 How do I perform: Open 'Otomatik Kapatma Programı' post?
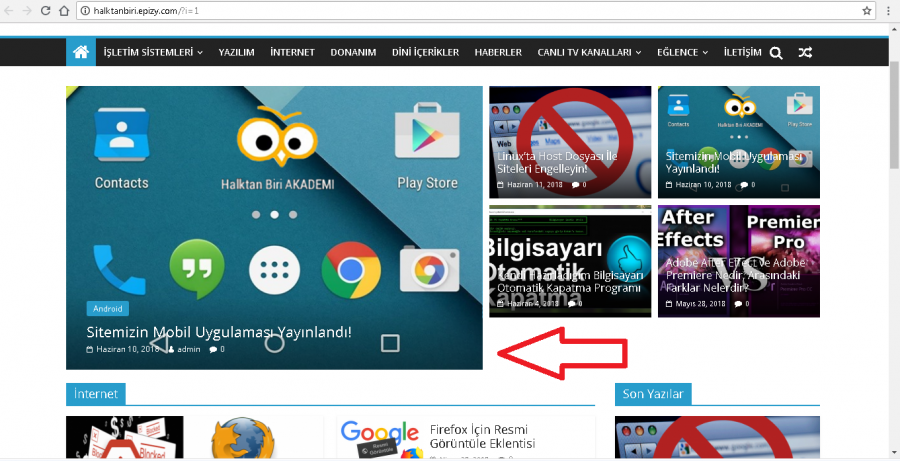(x=569, y=282)
